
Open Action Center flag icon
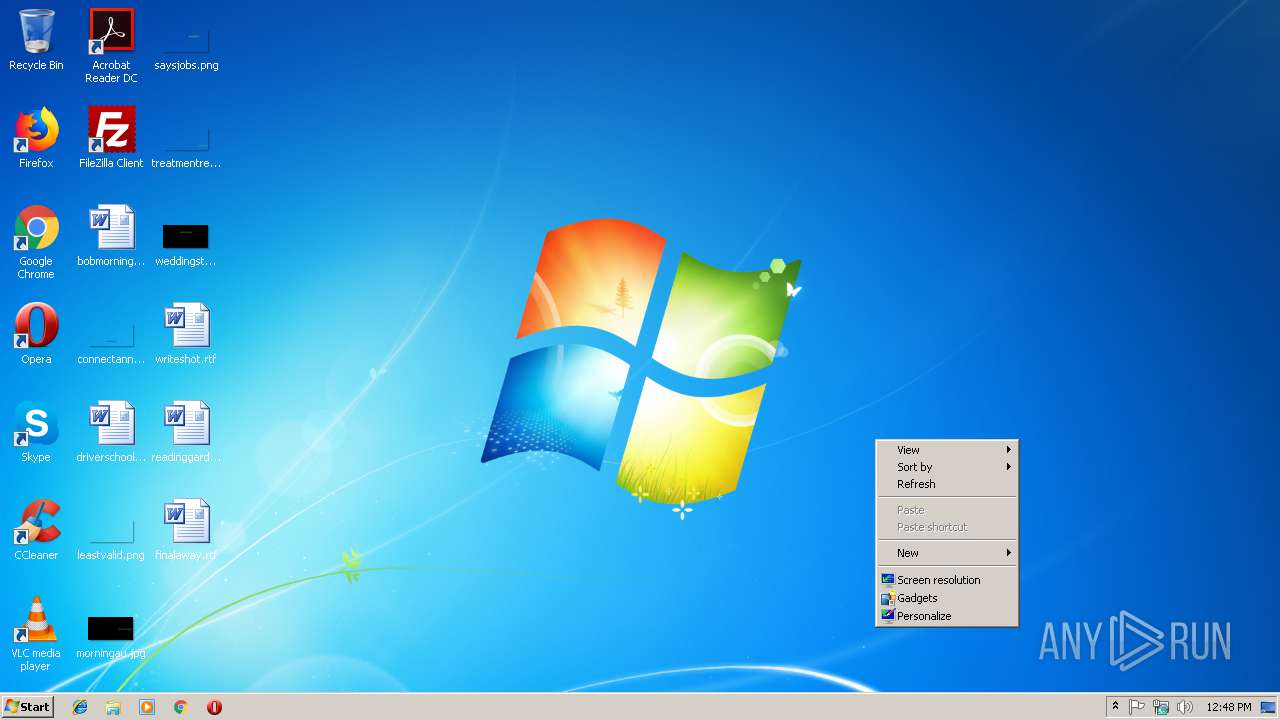1137,707
